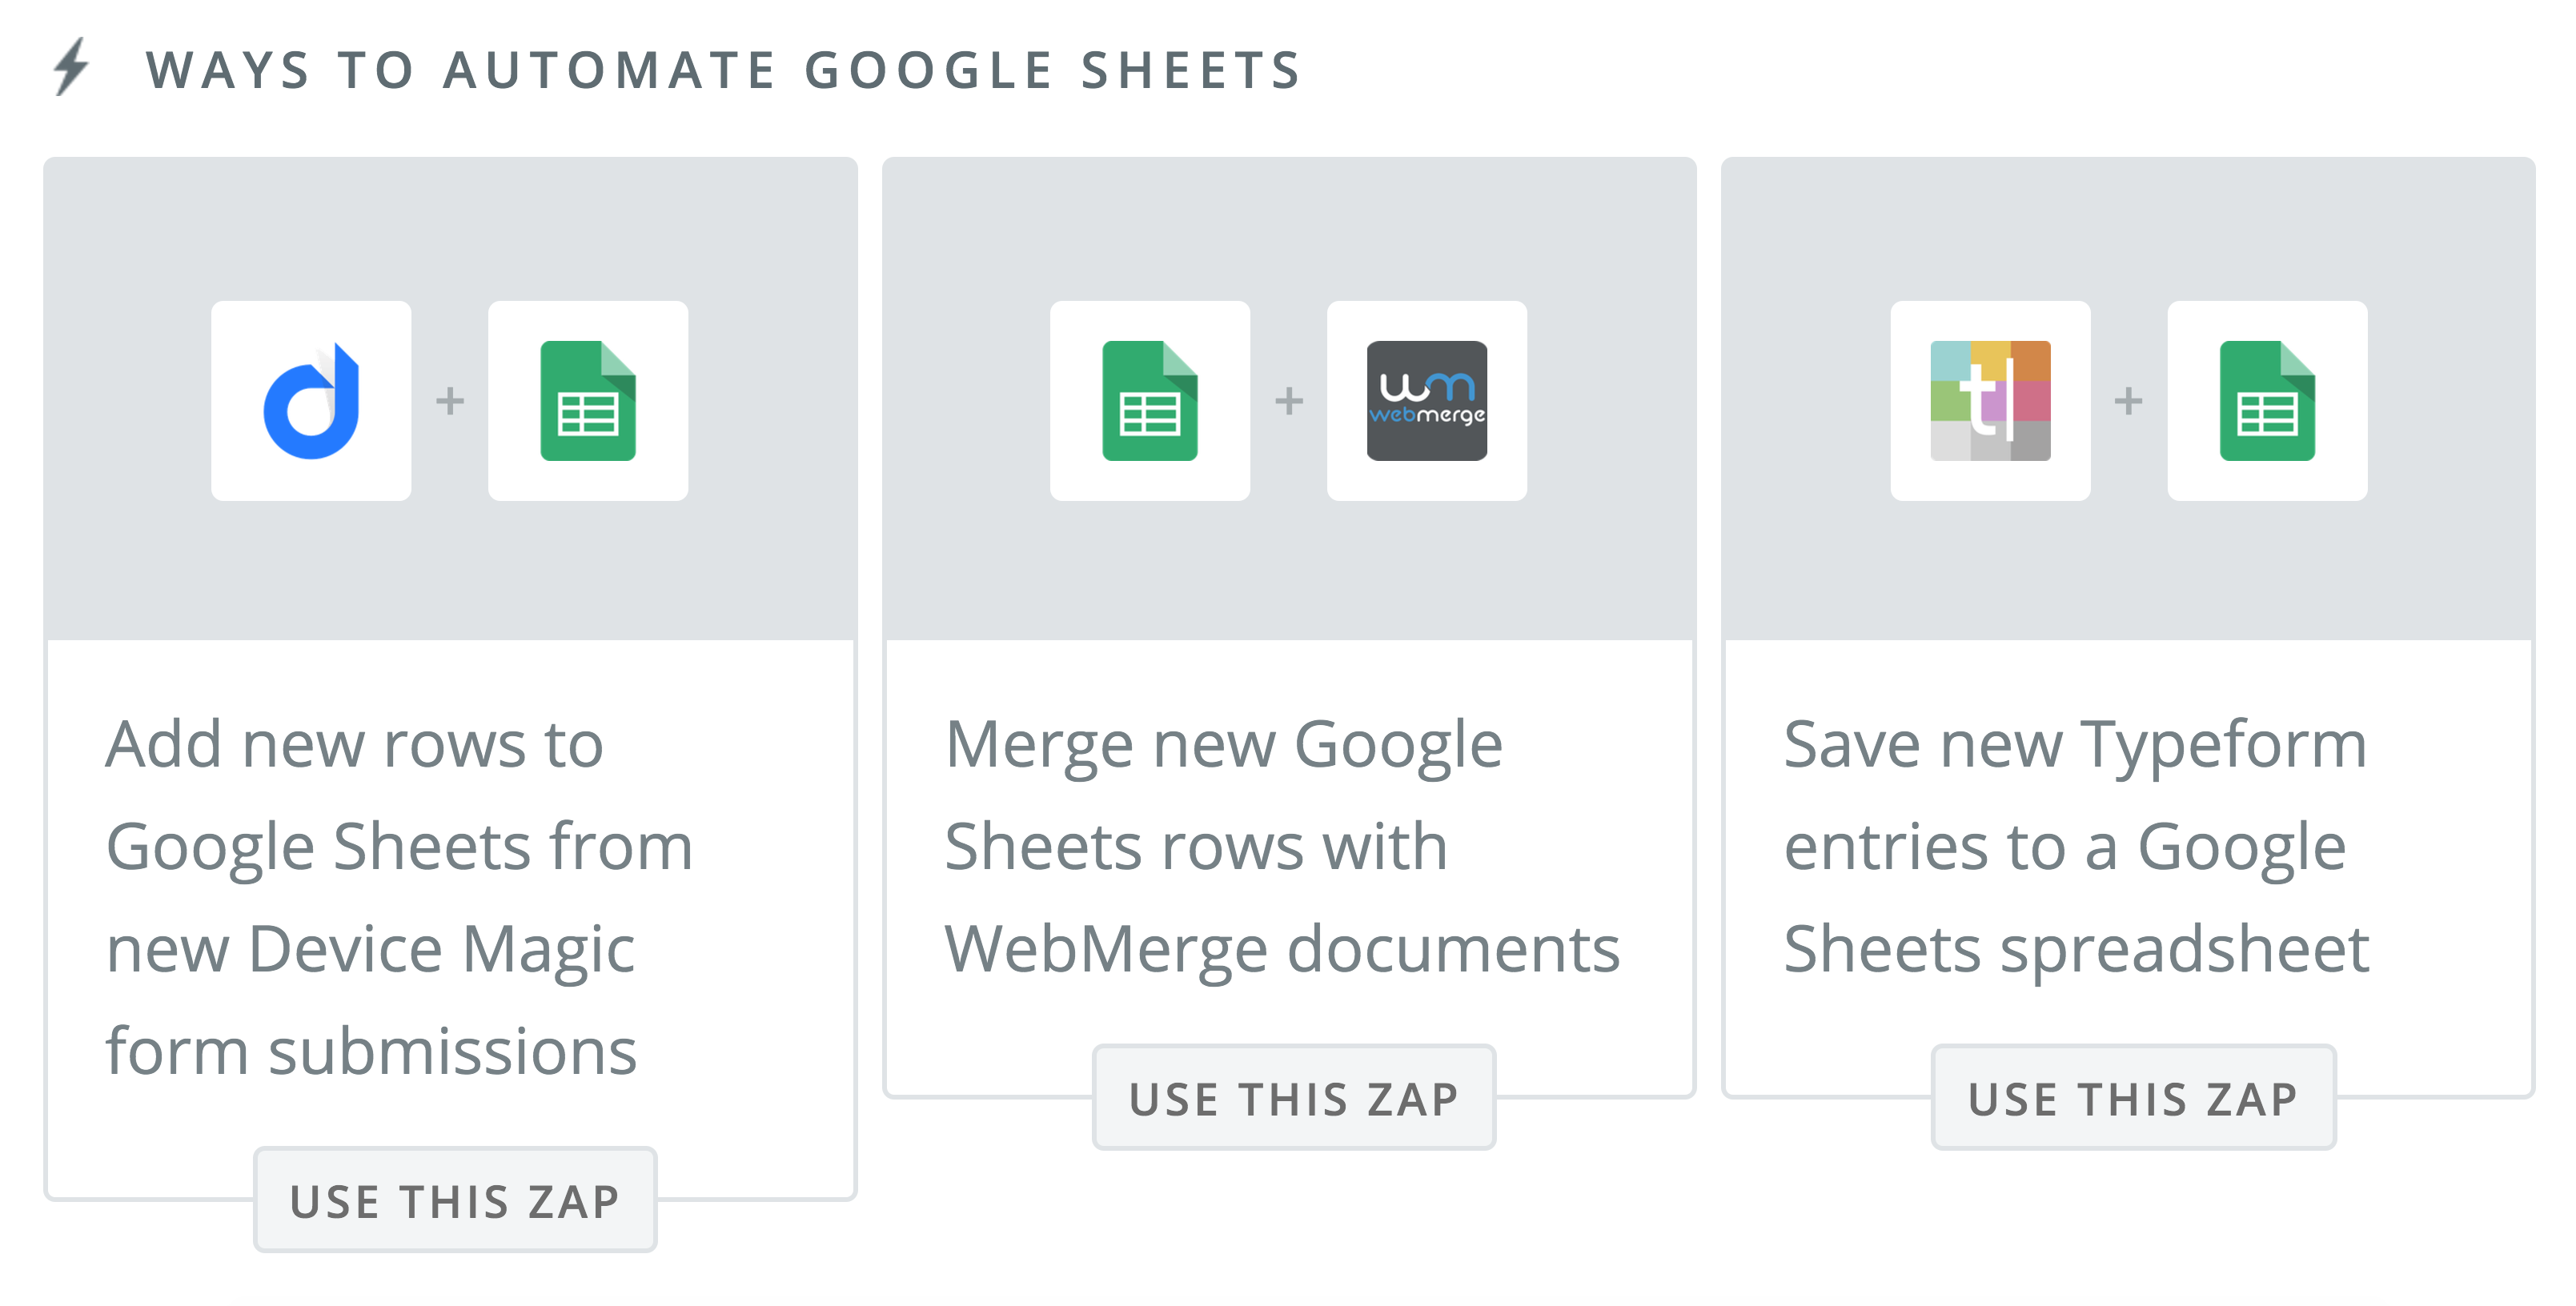Click the "Ways to Automate Google Sheets" heading
Viewport: 2576px width, 1306px height.
click(724, 71)
